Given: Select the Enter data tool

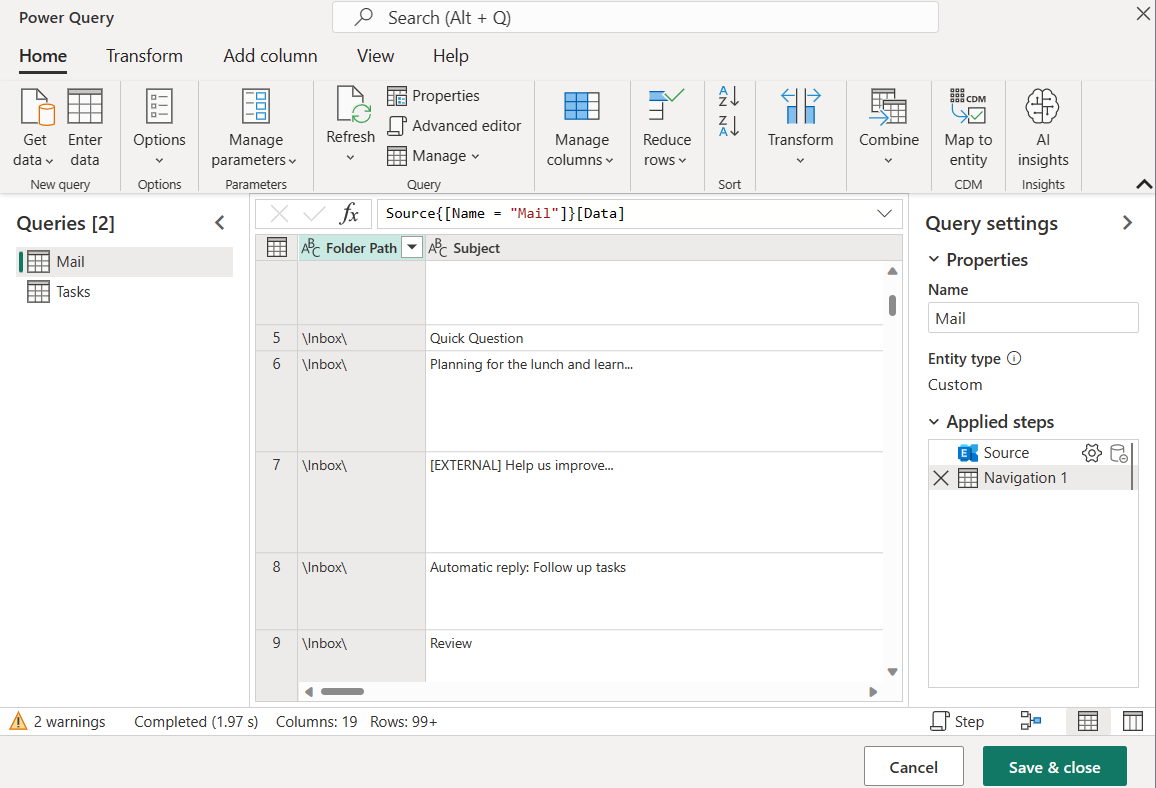Looking at the screenshot, I should coord(85,125).
